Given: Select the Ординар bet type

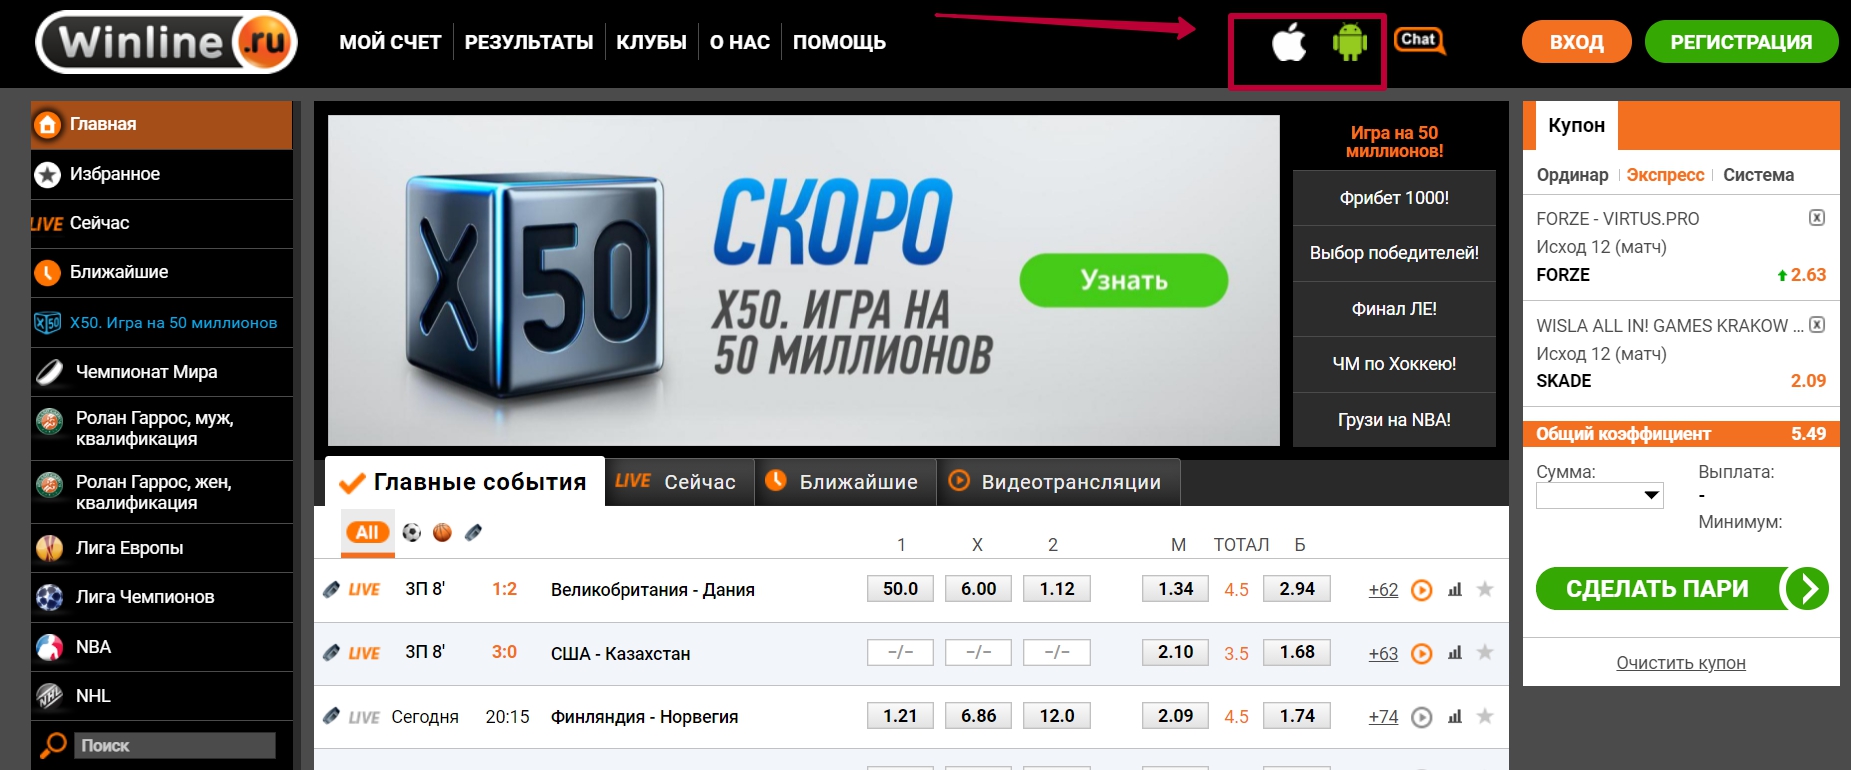Looking at the screenshot, I should click(1572, 175).
